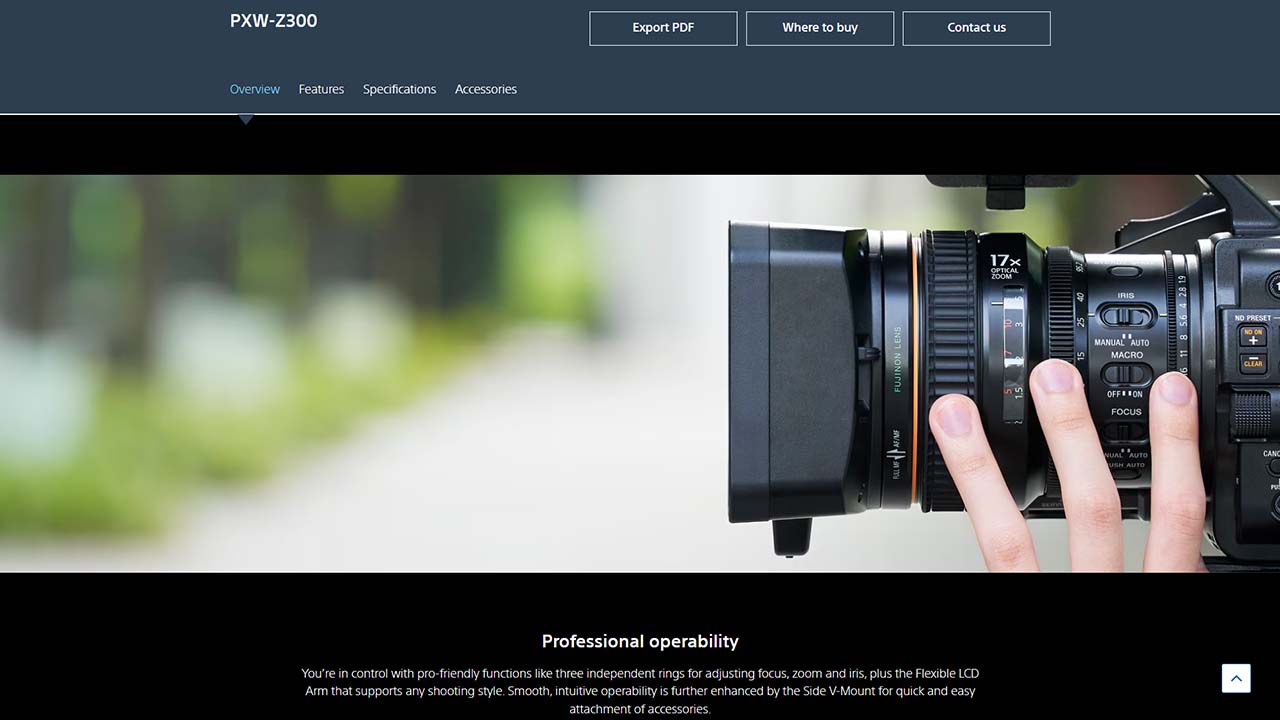Open the Where to buy page
Screen dimensions: 1280x720
pyautogui.click(x=820, y=28)
